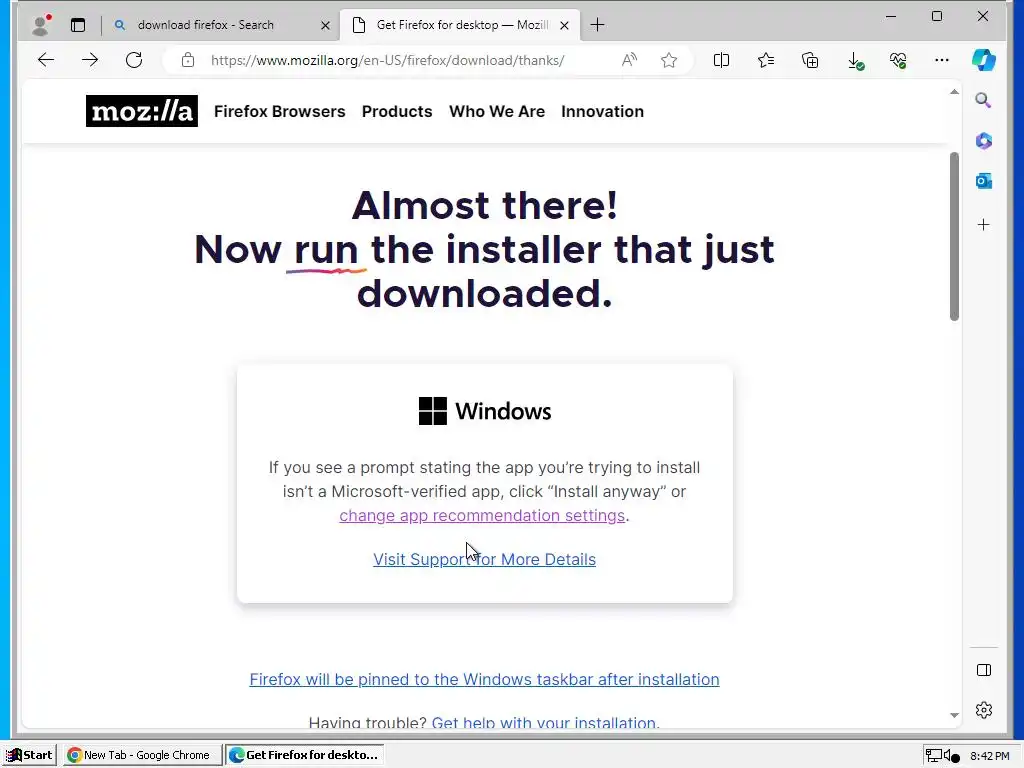
Task: Click the 8:42 PM clock
Action: 989,756
